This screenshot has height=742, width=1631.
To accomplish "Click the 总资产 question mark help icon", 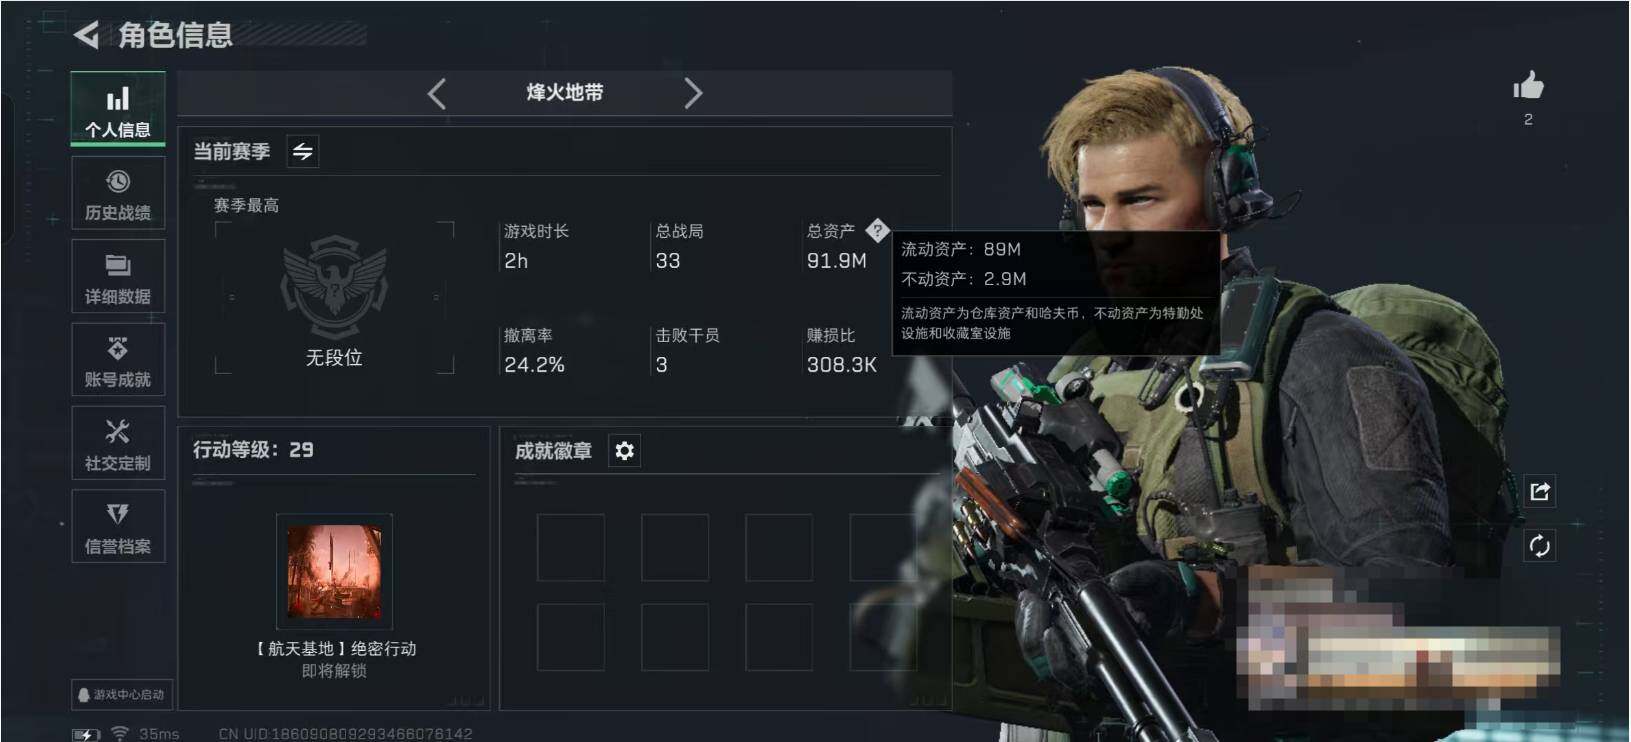I will 877,231.
